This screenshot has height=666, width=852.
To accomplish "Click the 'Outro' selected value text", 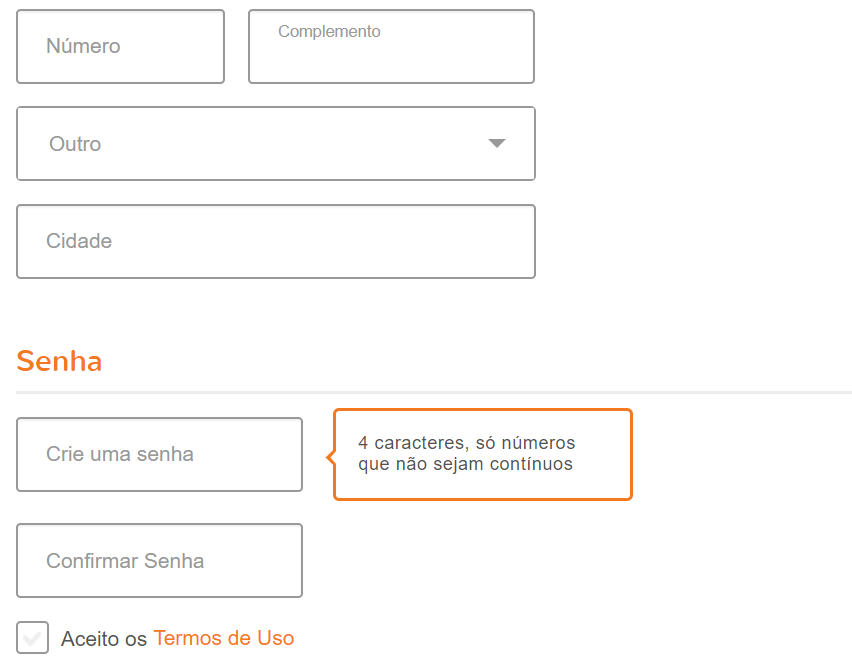I will coord(75,144).
